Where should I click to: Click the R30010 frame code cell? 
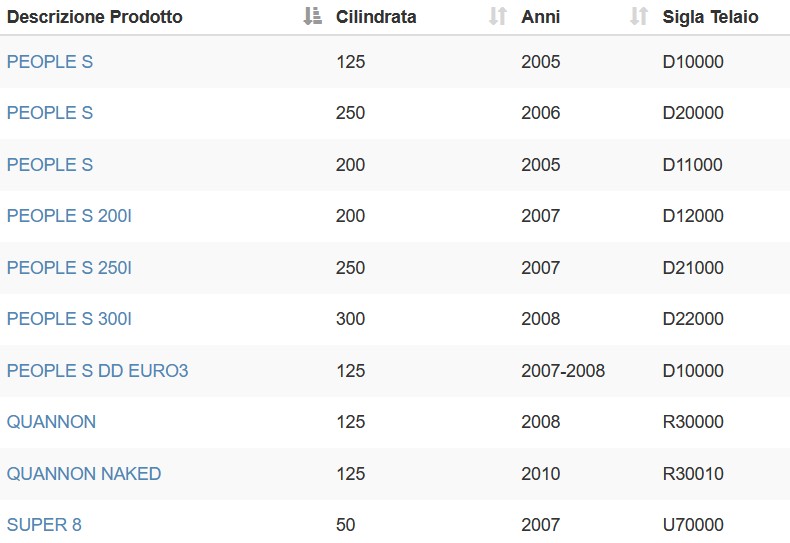[693, 473]
